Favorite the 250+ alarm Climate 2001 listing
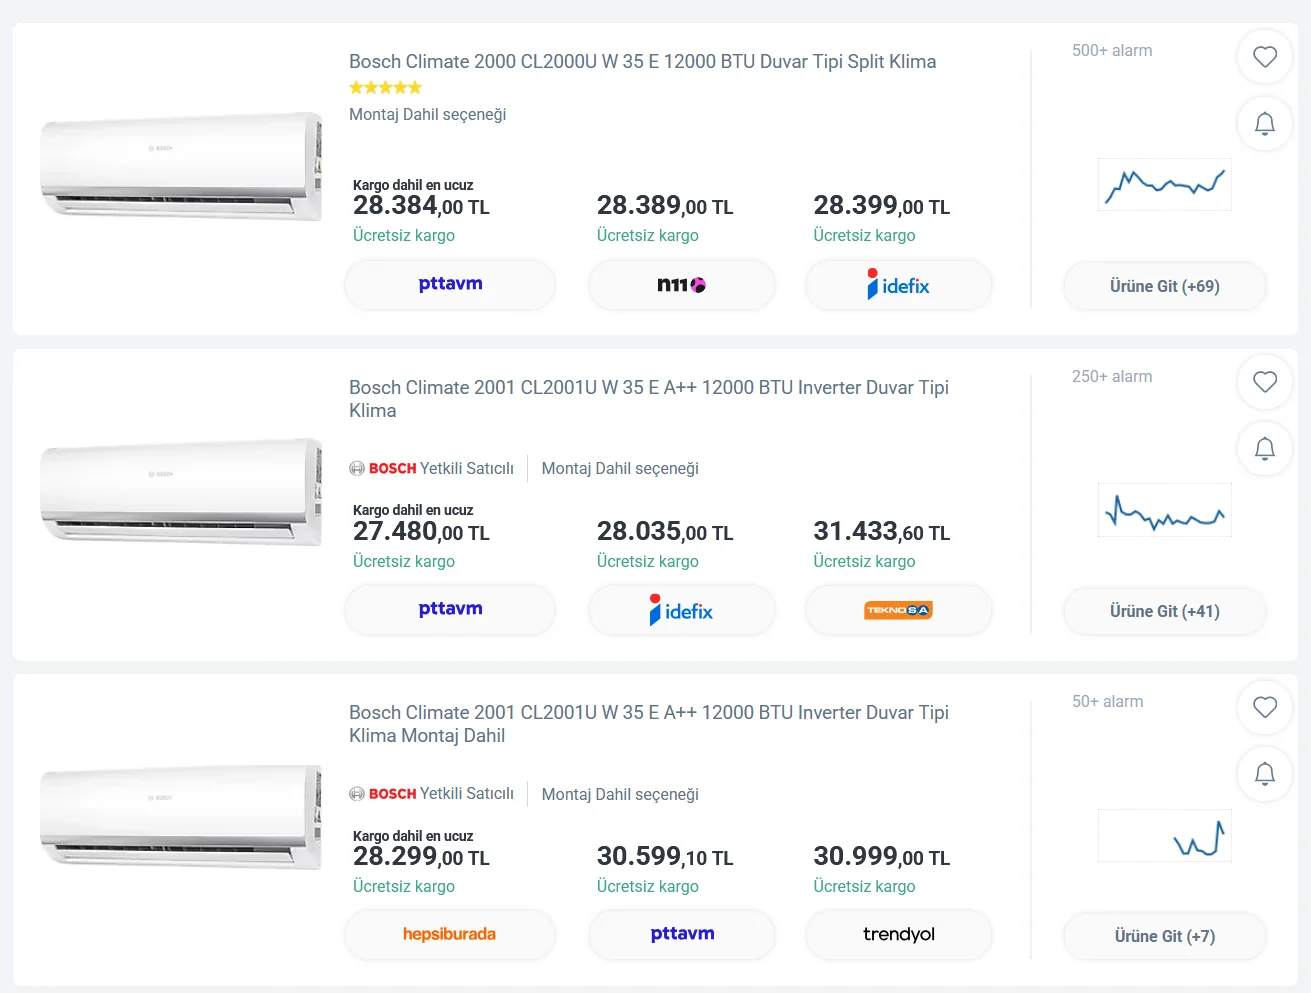1311x993 pixels. (x=1265, y=382)
